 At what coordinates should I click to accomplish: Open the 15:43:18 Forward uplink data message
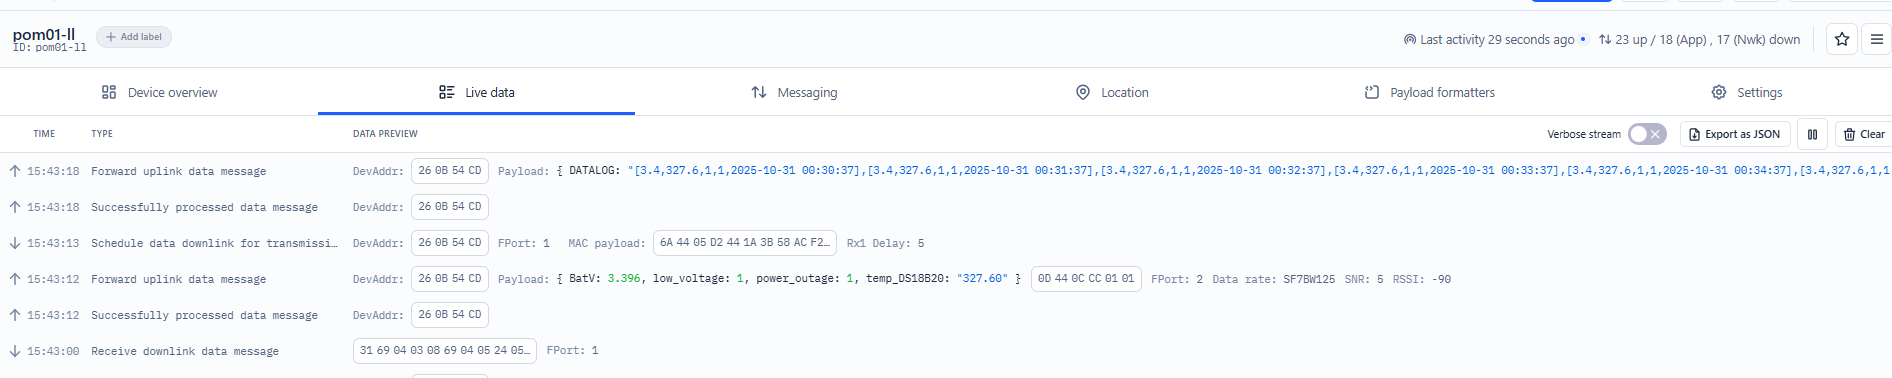[x=946, y=171]
